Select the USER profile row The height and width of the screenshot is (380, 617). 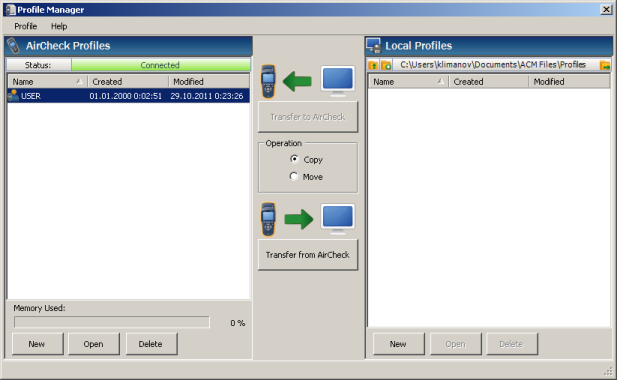[128, 96]
